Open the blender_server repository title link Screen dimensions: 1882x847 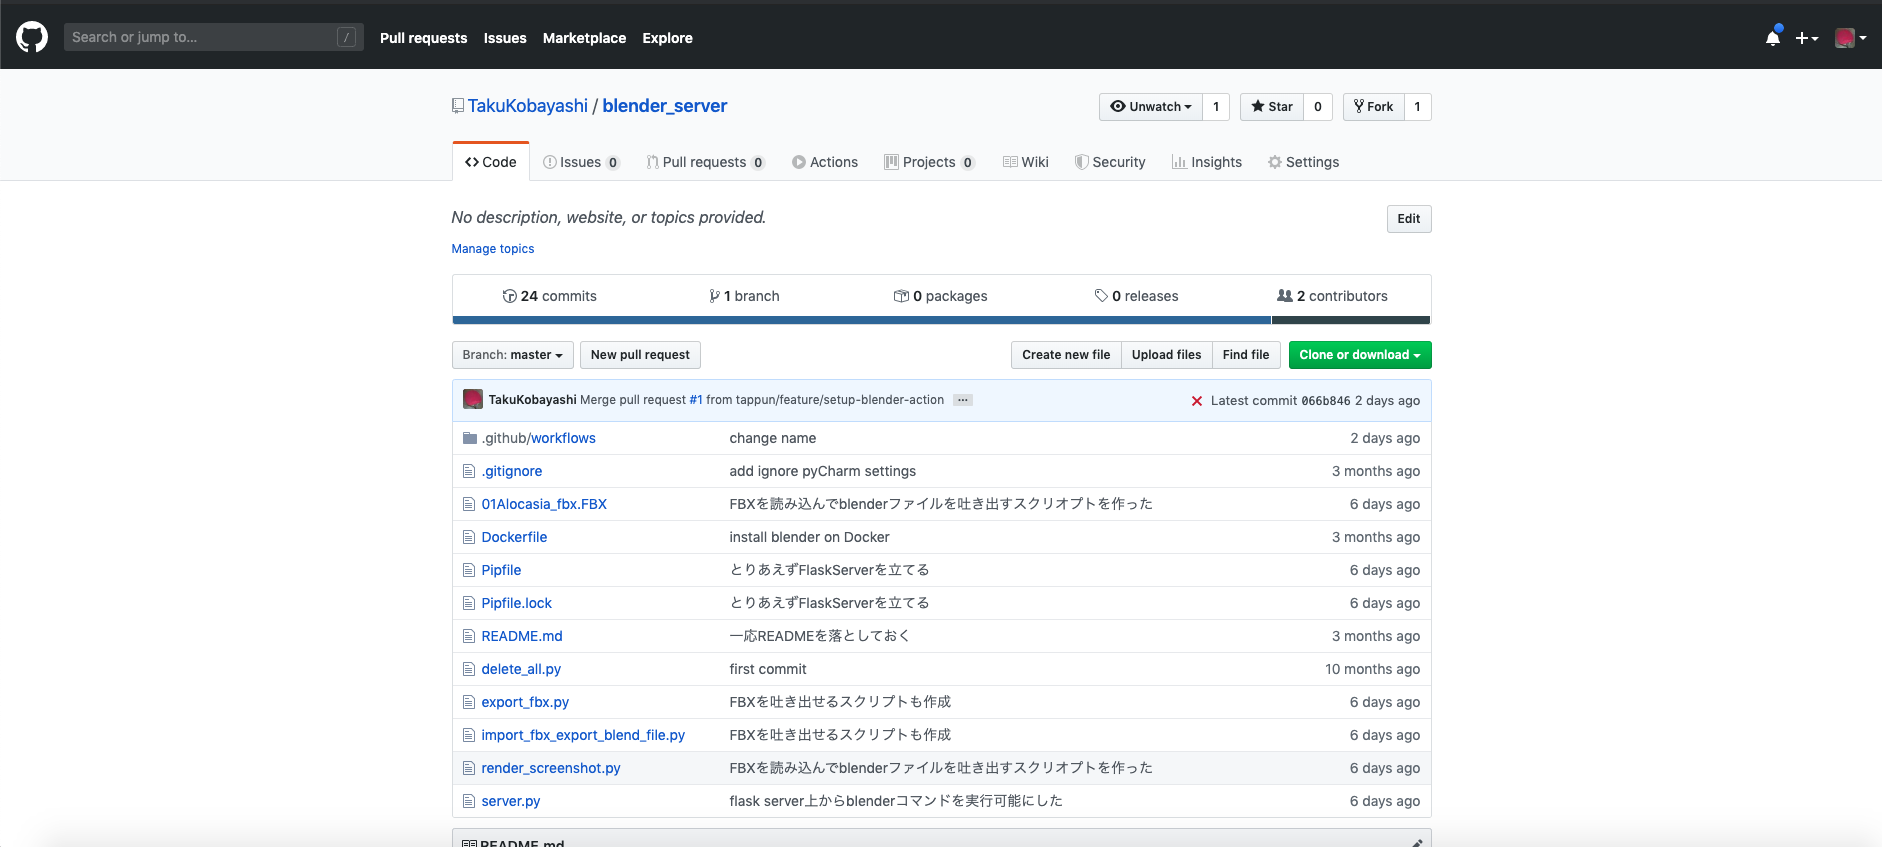tap(665, 106)
